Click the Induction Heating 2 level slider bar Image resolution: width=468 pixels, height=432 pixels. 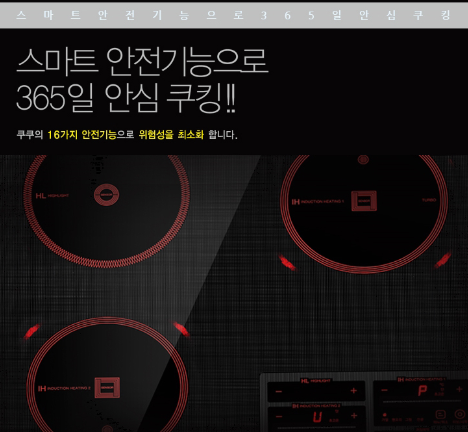pyautogui.click(x=317, y=427)
